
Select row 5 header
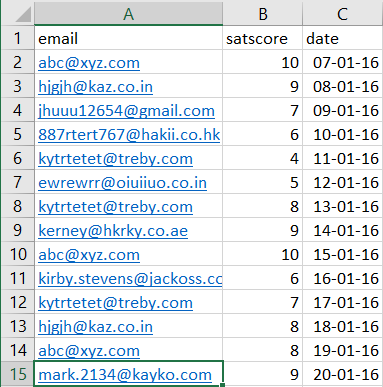point(18,134)
